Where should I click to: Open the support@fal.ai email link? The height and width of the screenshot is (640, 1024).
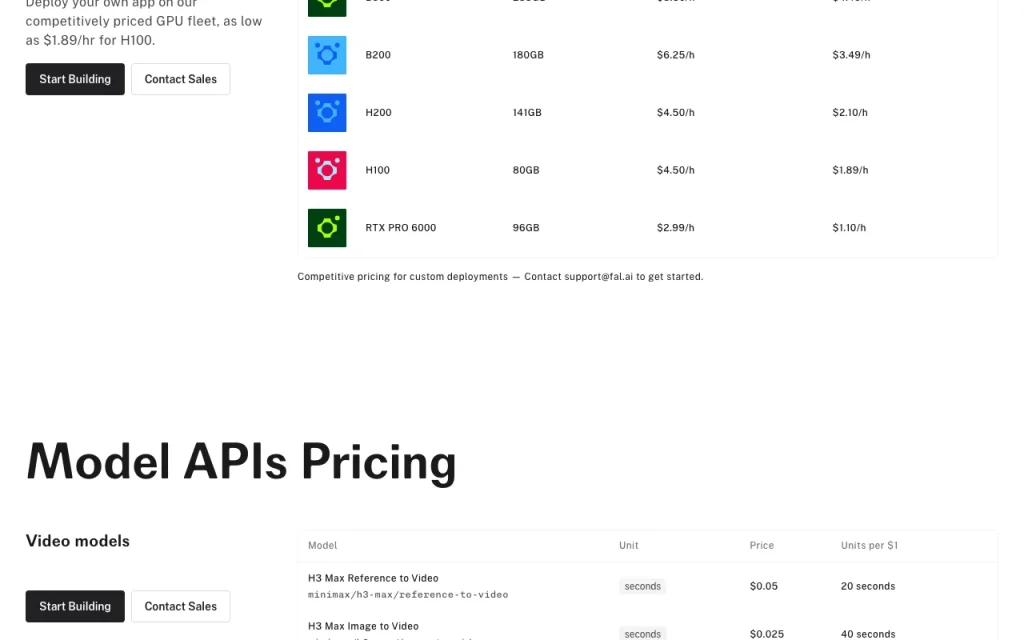pyautogui.click(x=598, y=276)
